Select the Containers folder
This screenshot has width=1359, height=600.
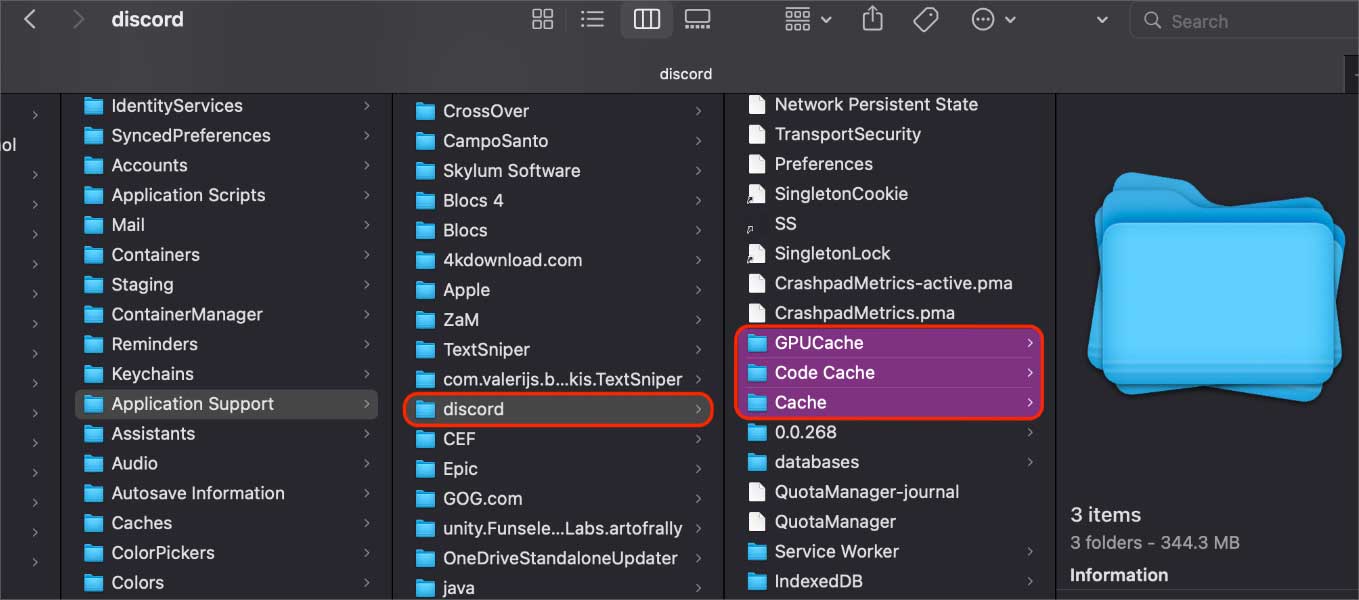pyautogui.click(x=226, y=255)
